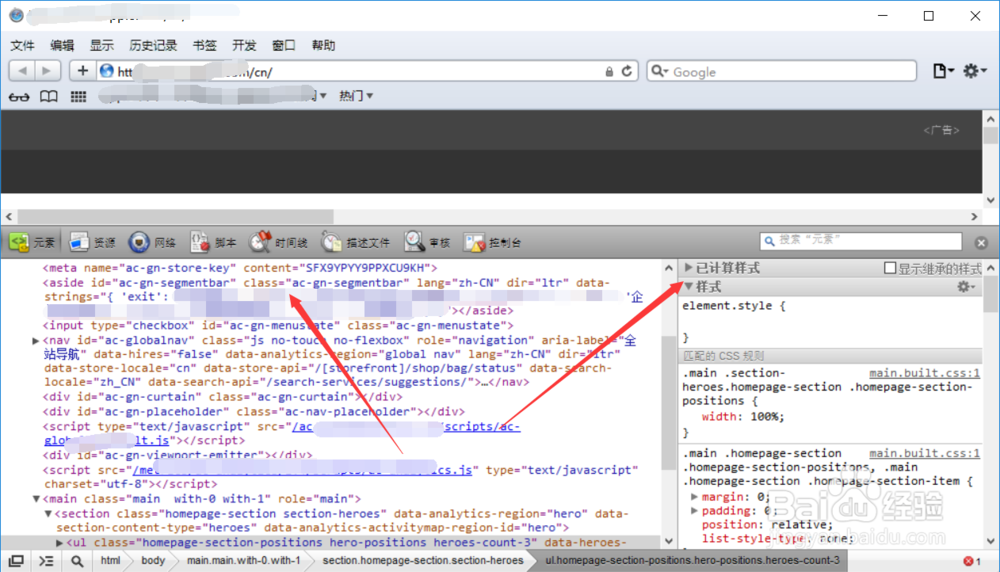This screenshot has height=572, width=1000.
Task: Click the lock security icon in address bar
Action: click(x=609, y=72)
